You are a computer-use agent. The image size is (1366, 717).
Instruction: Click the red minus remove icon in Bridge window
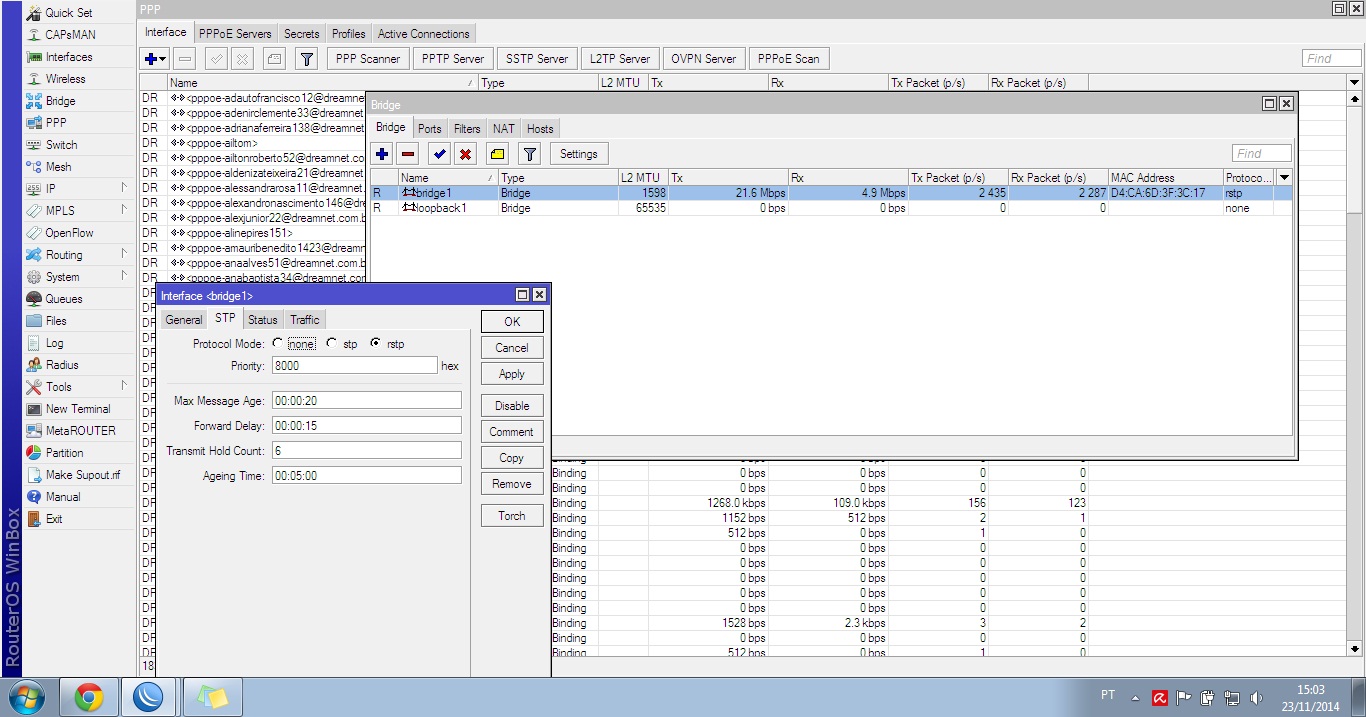[x=408, y=154]
